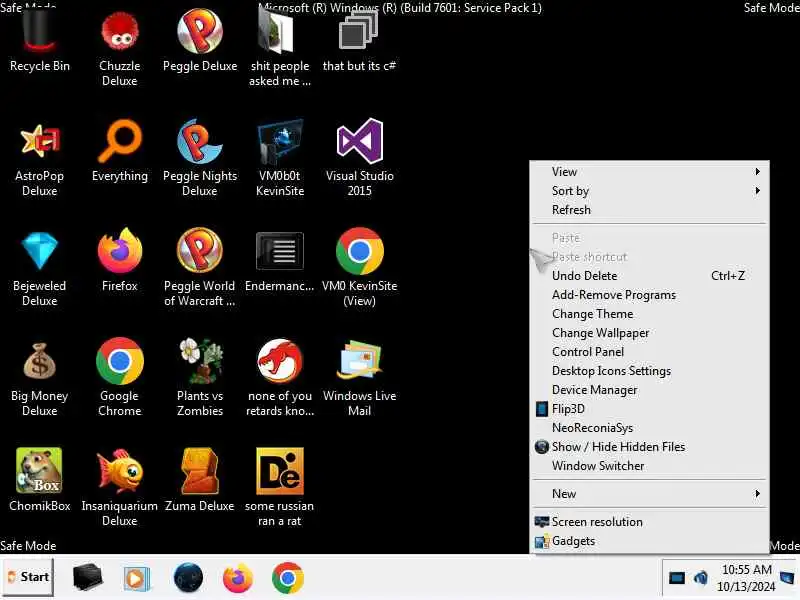
Task: Open Control Panel from context menu
Action: pos(649,352)
